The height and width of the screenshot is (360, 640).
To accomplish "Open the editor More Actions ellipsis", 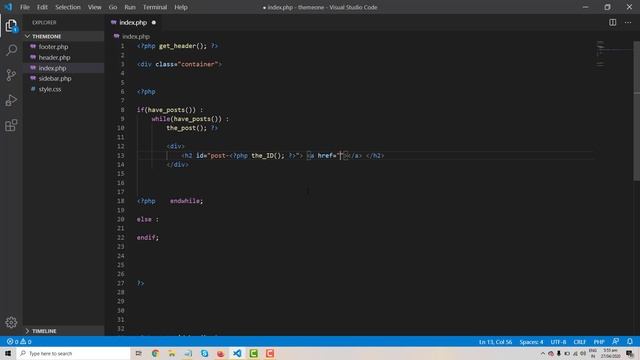I will click(x=628, y=22).
